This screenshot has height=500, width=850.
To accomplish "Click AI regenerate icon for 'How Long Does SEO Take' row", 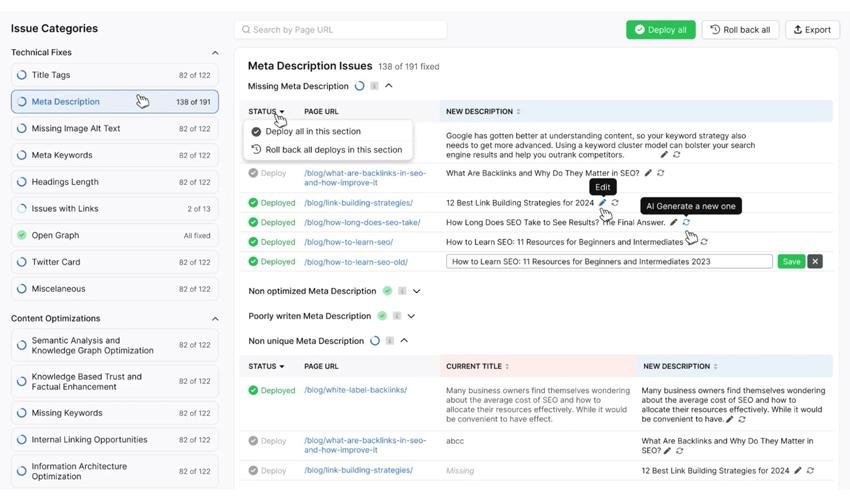I will pyautogui.click(x=686, y=222).
